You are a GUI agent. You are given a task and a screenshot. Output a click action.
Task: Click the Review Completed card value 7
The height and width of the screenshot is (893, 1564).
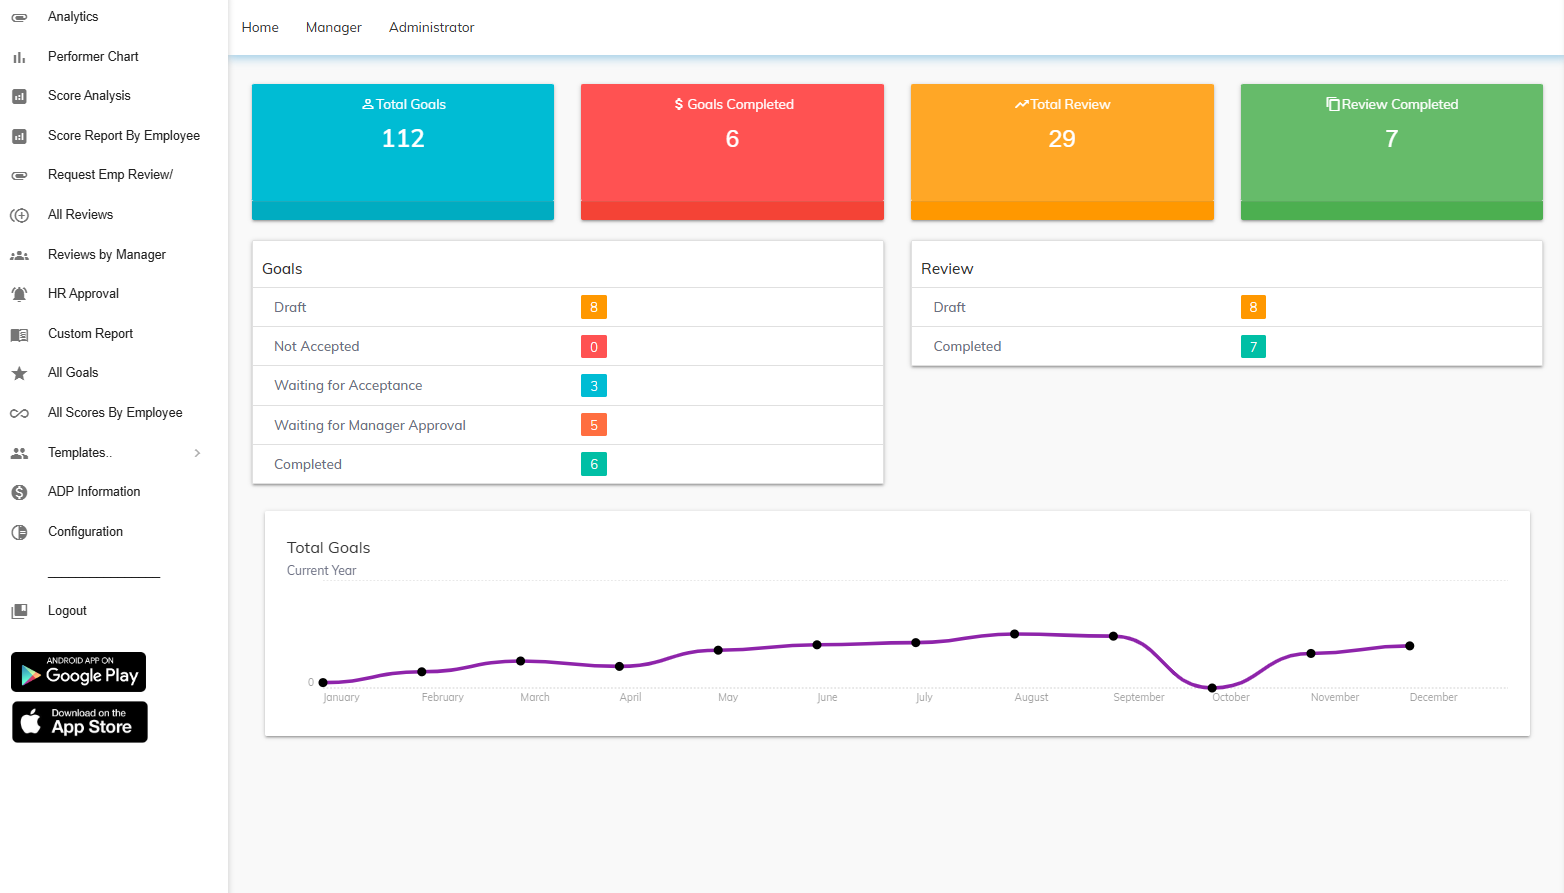pyautogui.click(x=1391, y=139)
